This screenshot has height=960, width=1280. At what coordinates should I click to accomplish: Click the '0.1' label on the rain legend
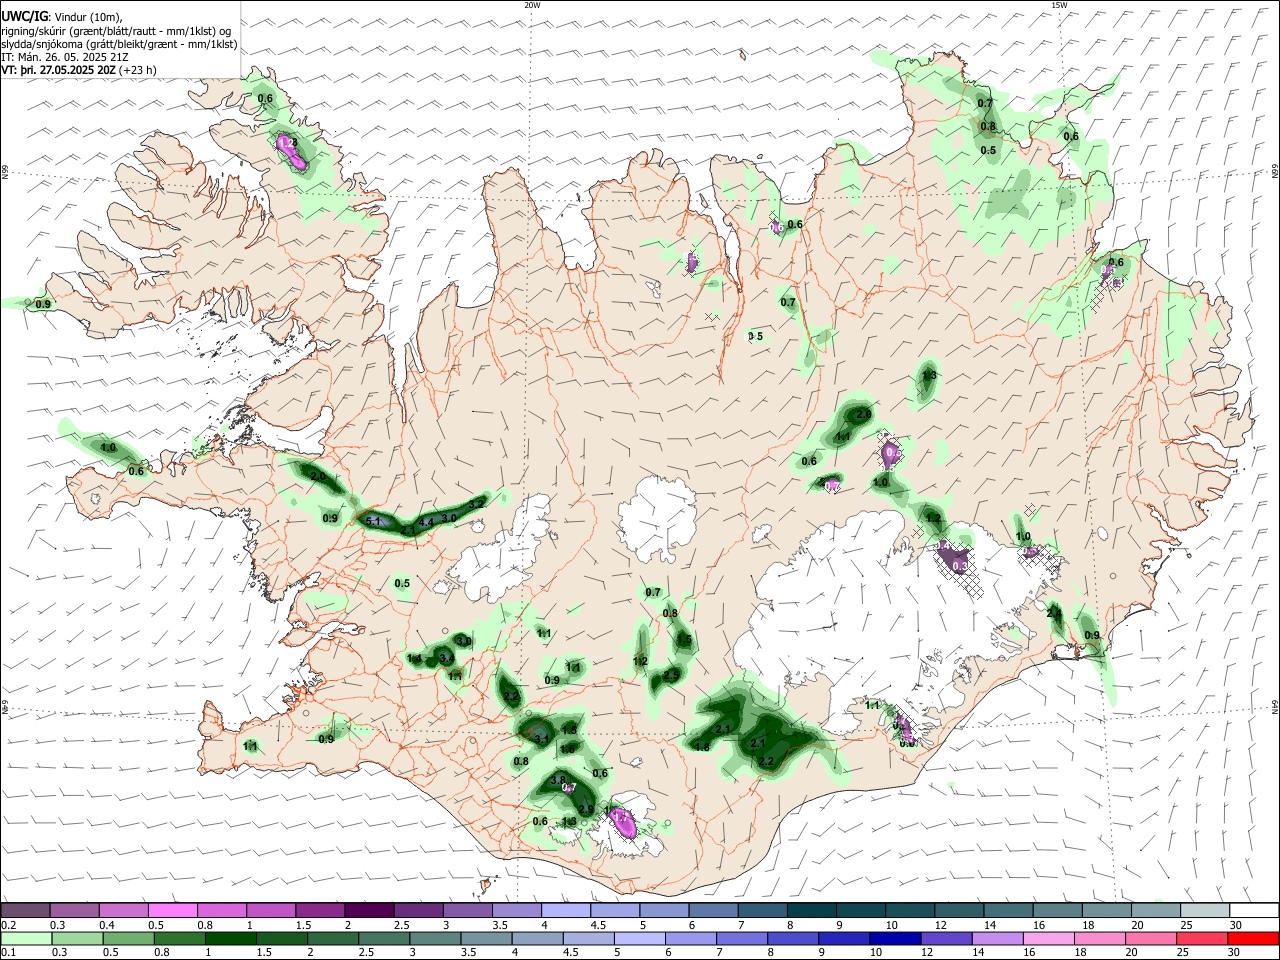[8, 953]
